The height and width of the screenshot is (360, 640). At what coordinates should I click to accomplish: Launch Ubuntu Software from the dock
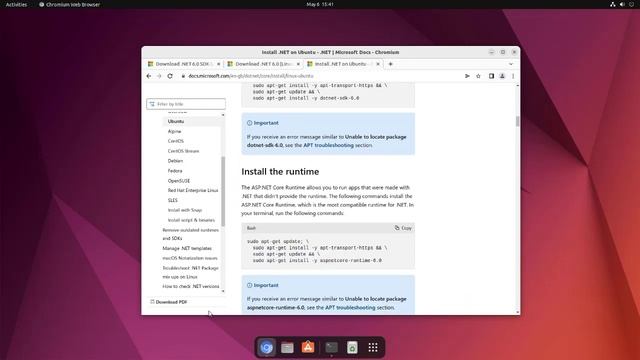click(308, 347)
